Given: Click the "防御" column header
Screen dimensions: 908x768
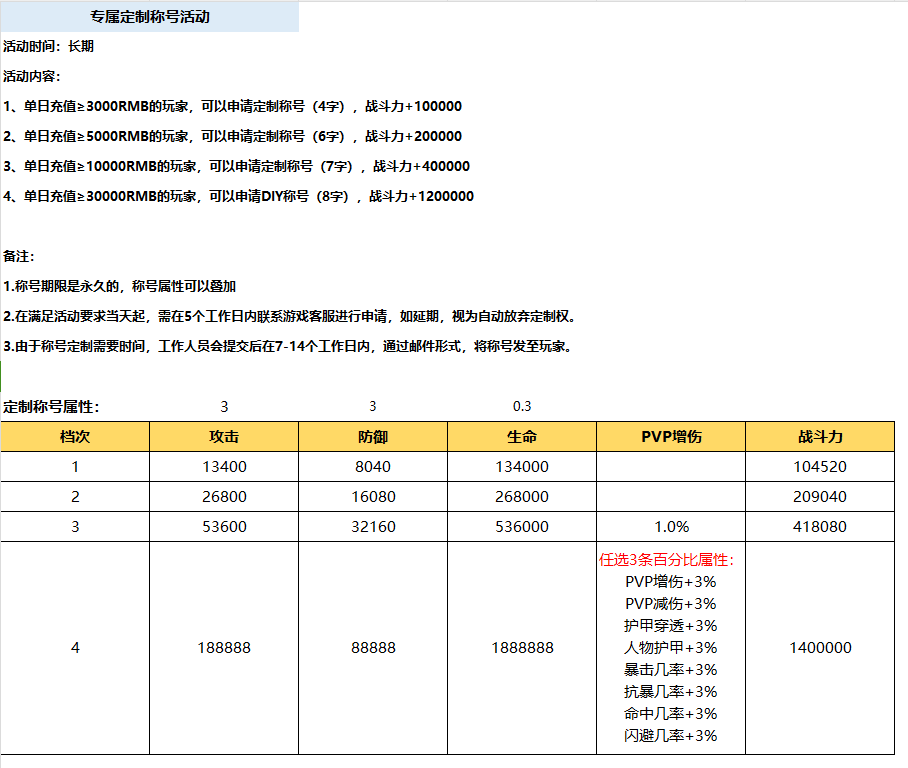Looking at the screenshot, I should (373, 437).
